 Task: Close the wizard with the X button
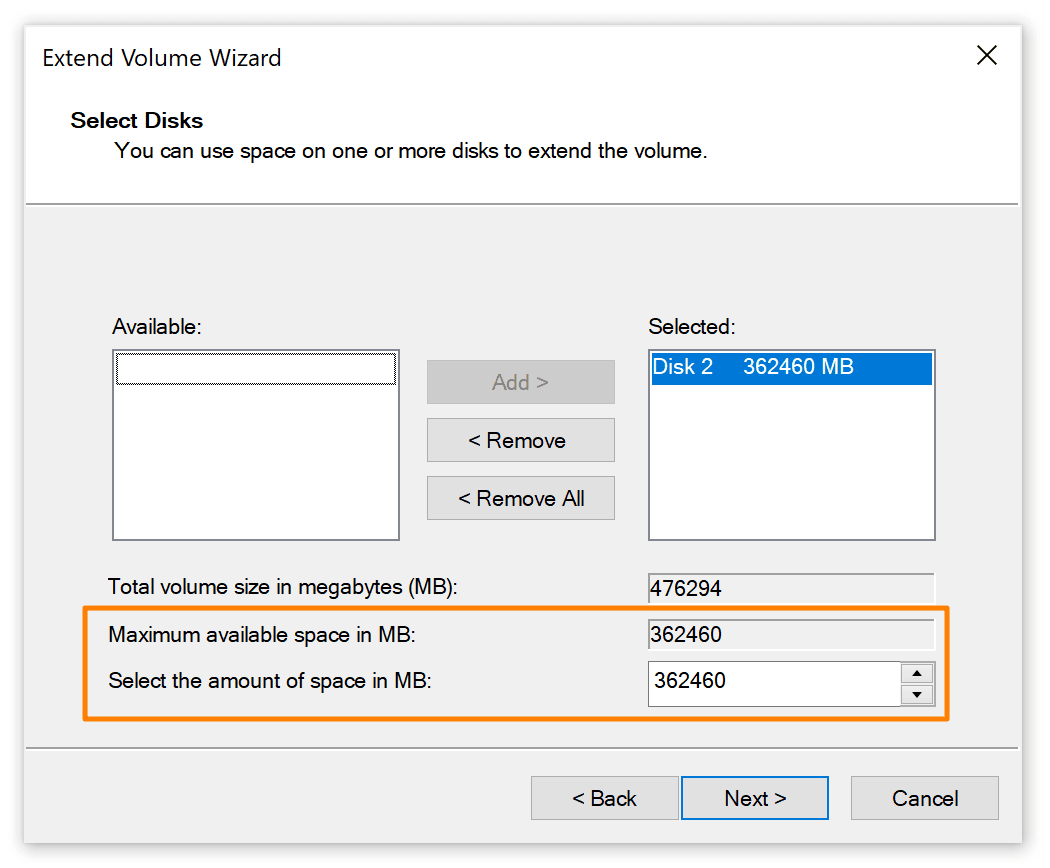point(987,56)
